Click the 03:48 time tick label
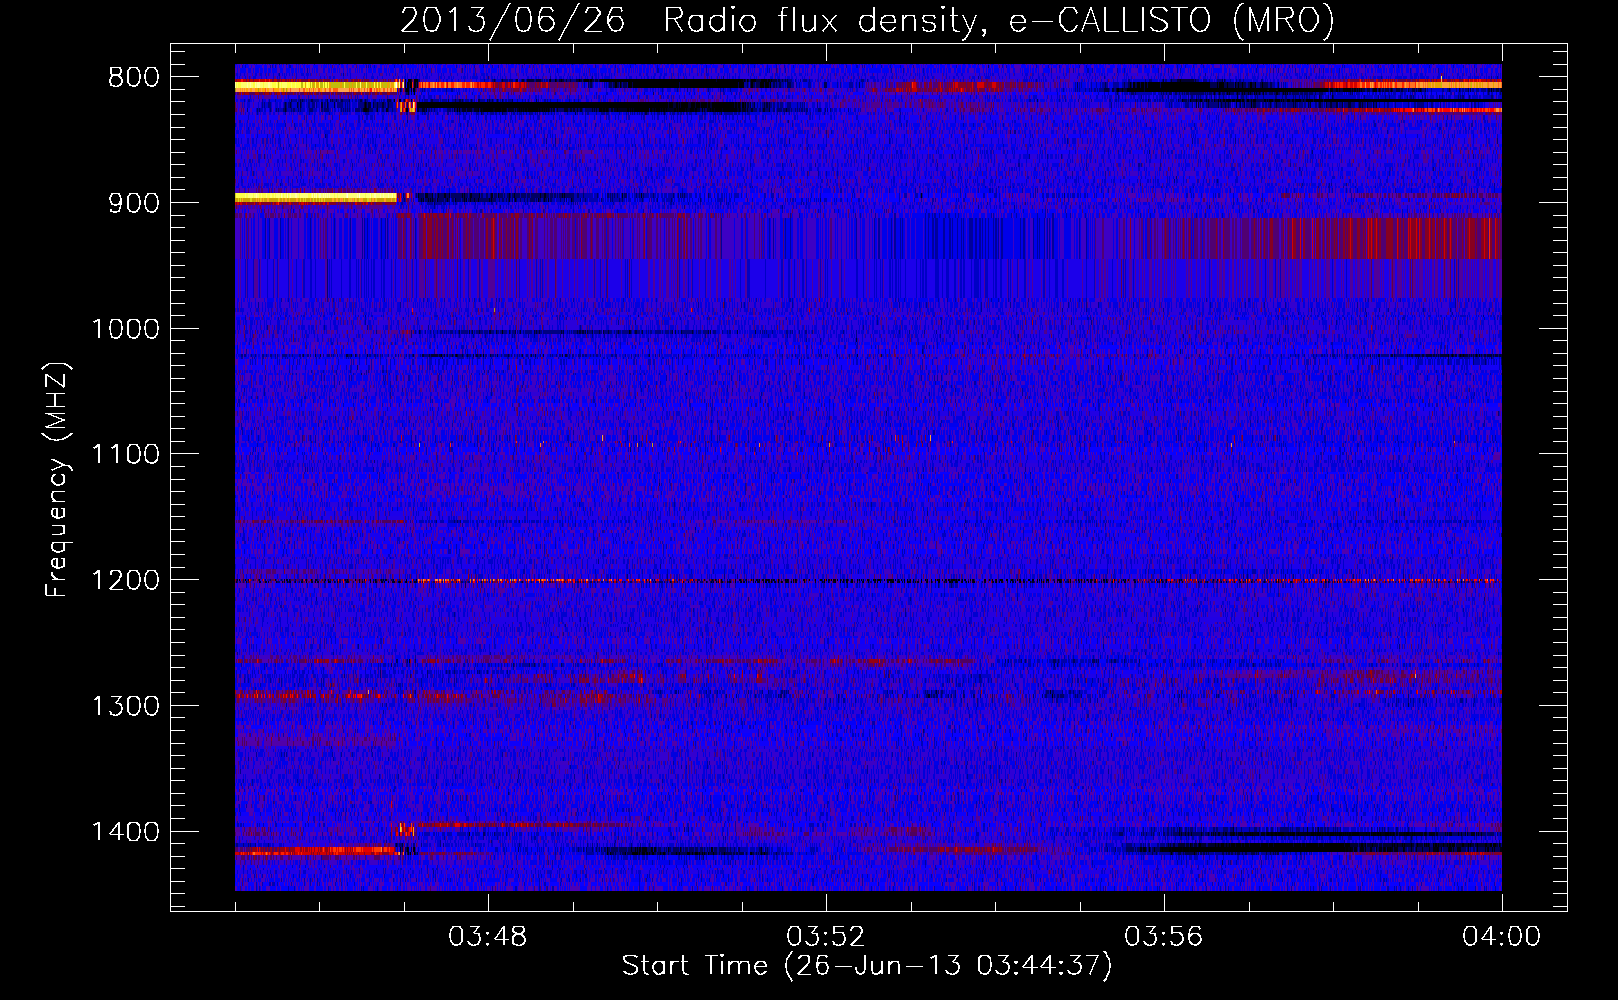This screenshot has height=1000, width=1618. 488,937
